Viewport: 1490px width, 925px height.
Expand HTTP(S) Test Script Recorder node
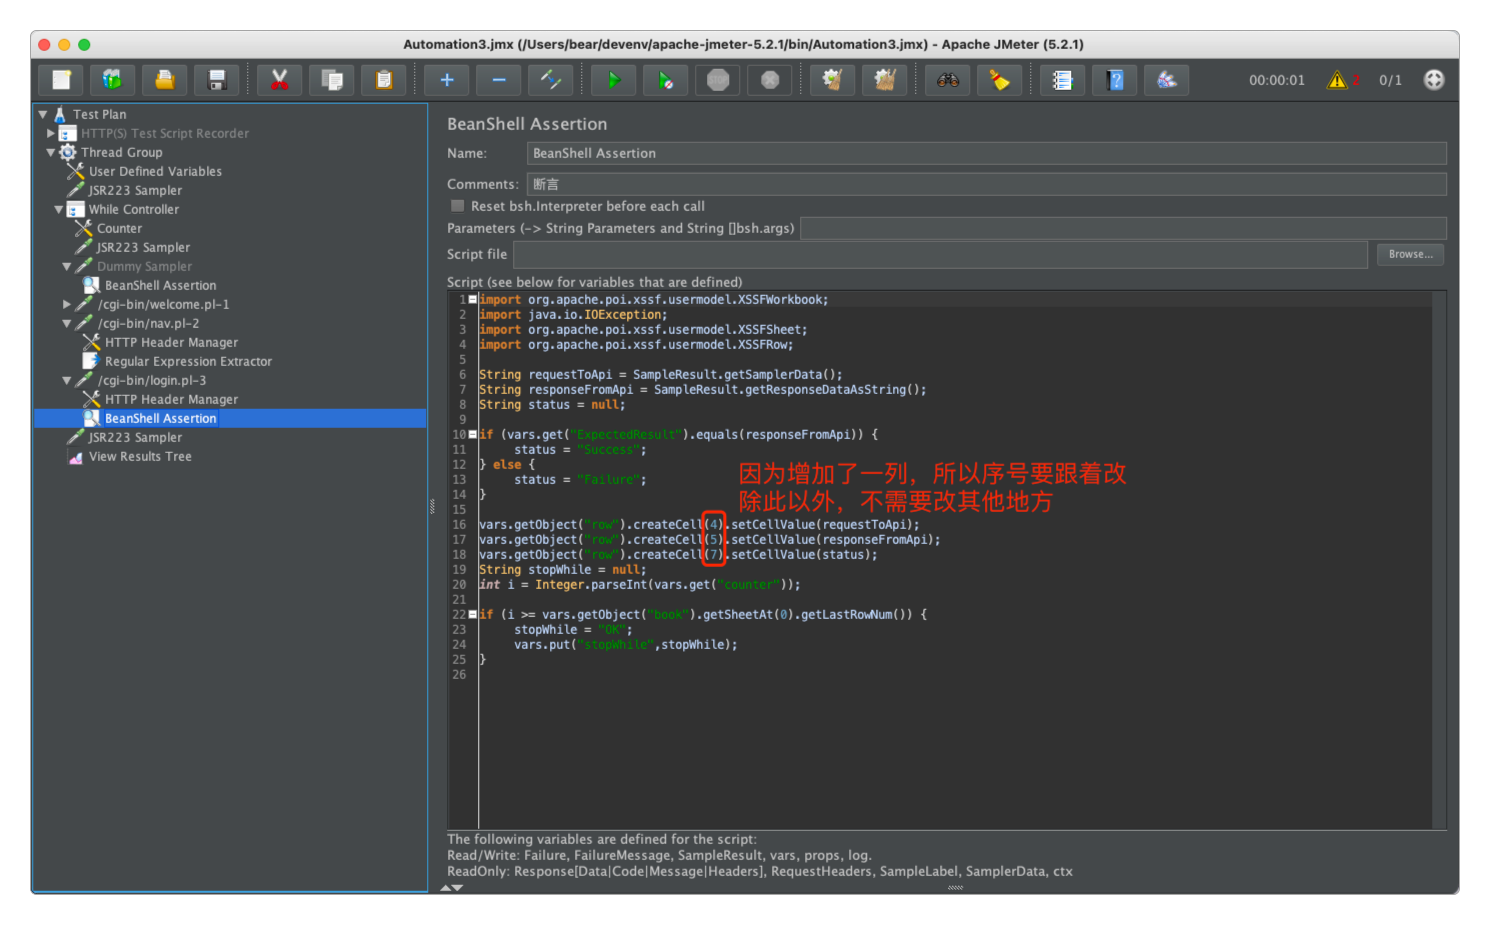[x=51, y=133]
